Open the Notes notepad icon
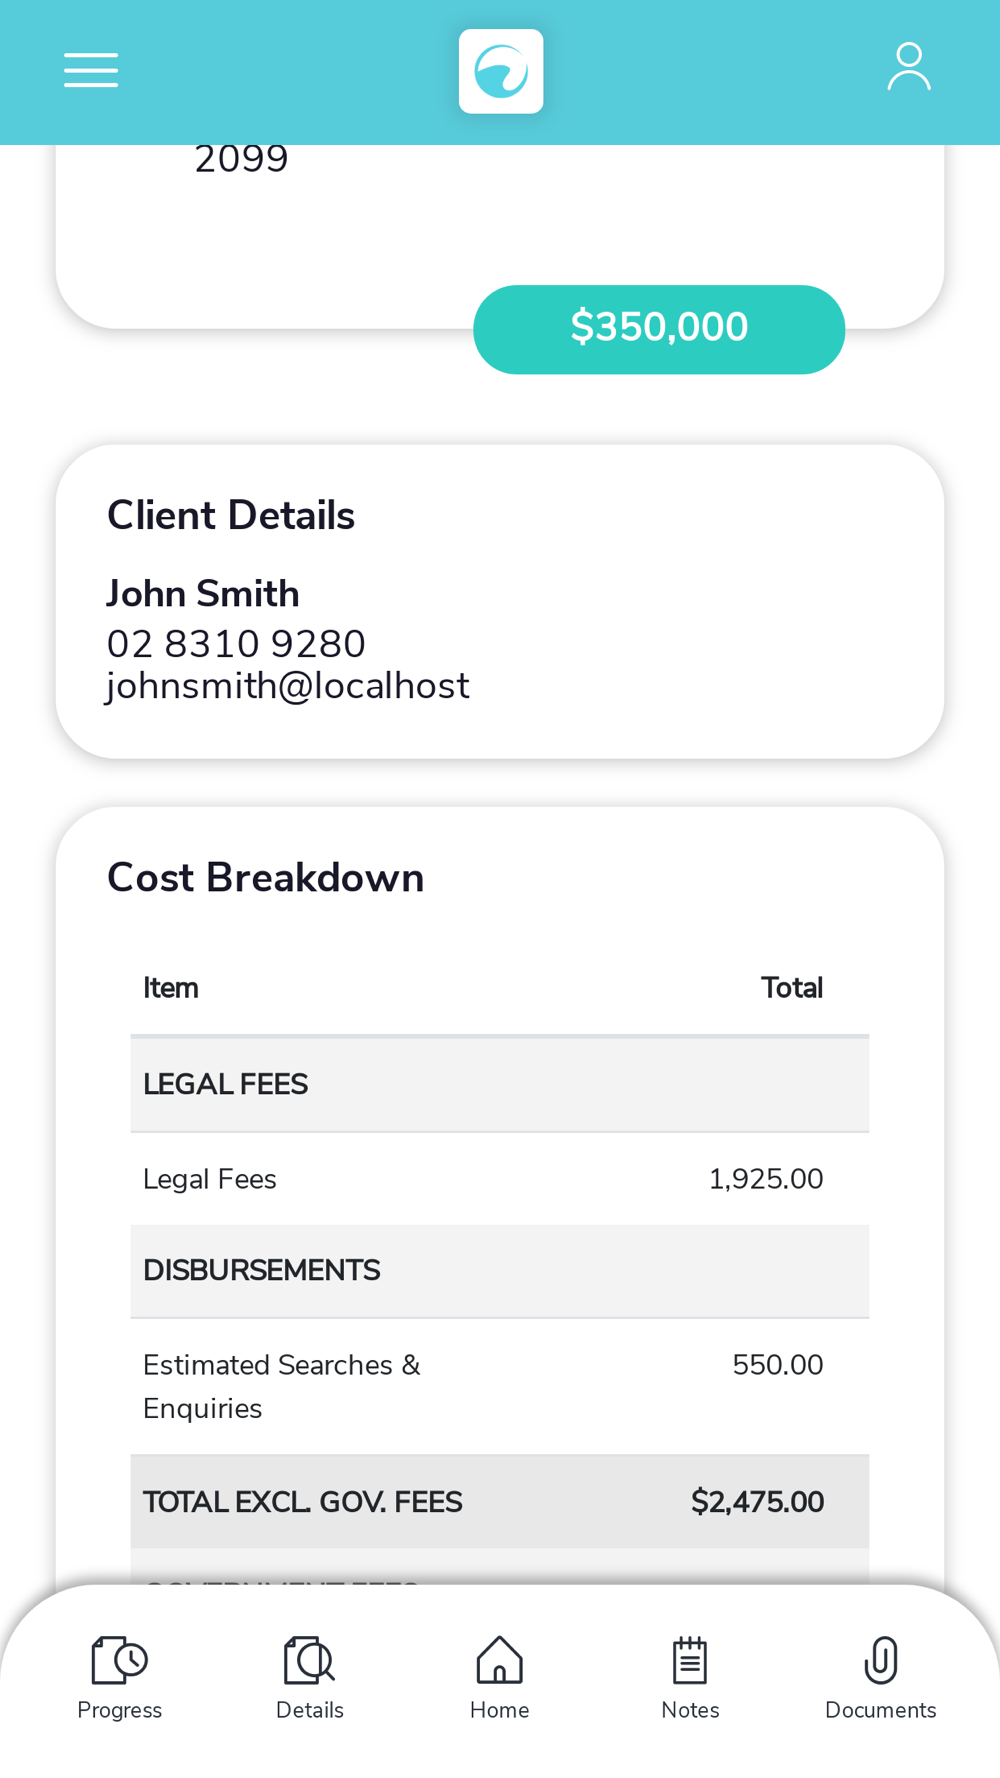Viewport: 1000px width, 1778px height. coord(690,1661)
